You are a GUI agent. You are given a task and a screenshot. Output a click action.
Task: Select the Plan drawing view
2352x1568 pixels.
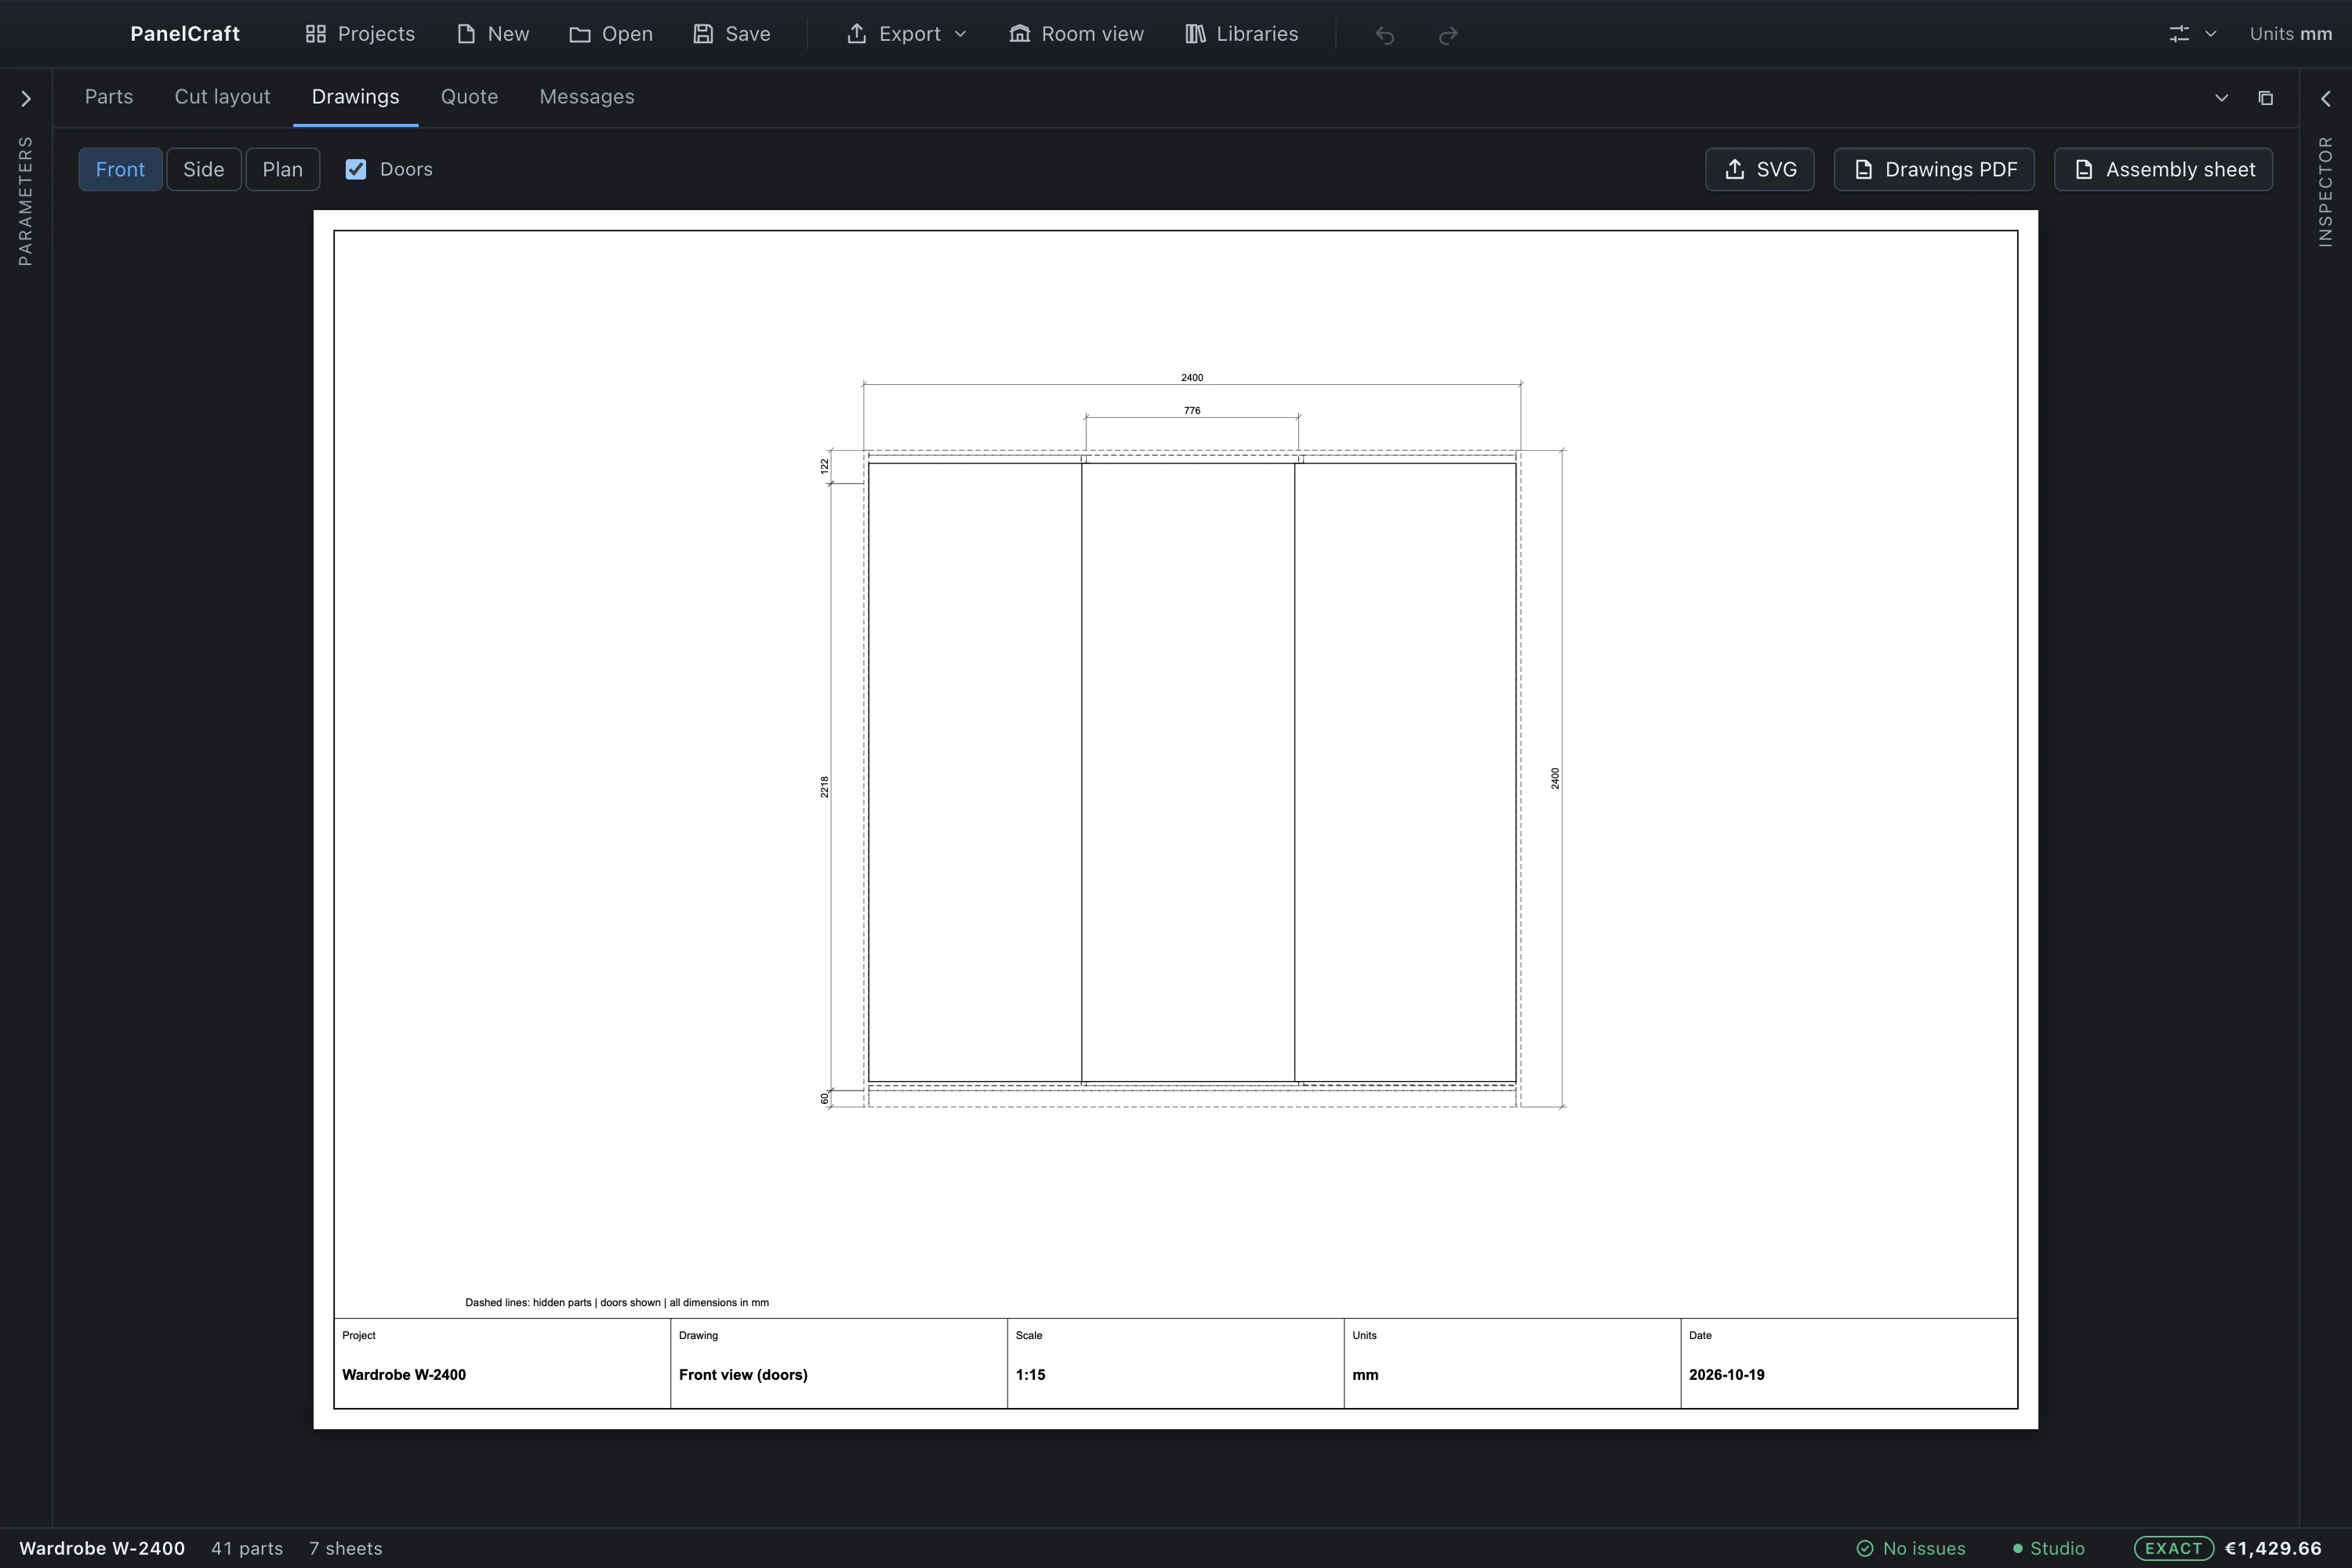(282, 169)
